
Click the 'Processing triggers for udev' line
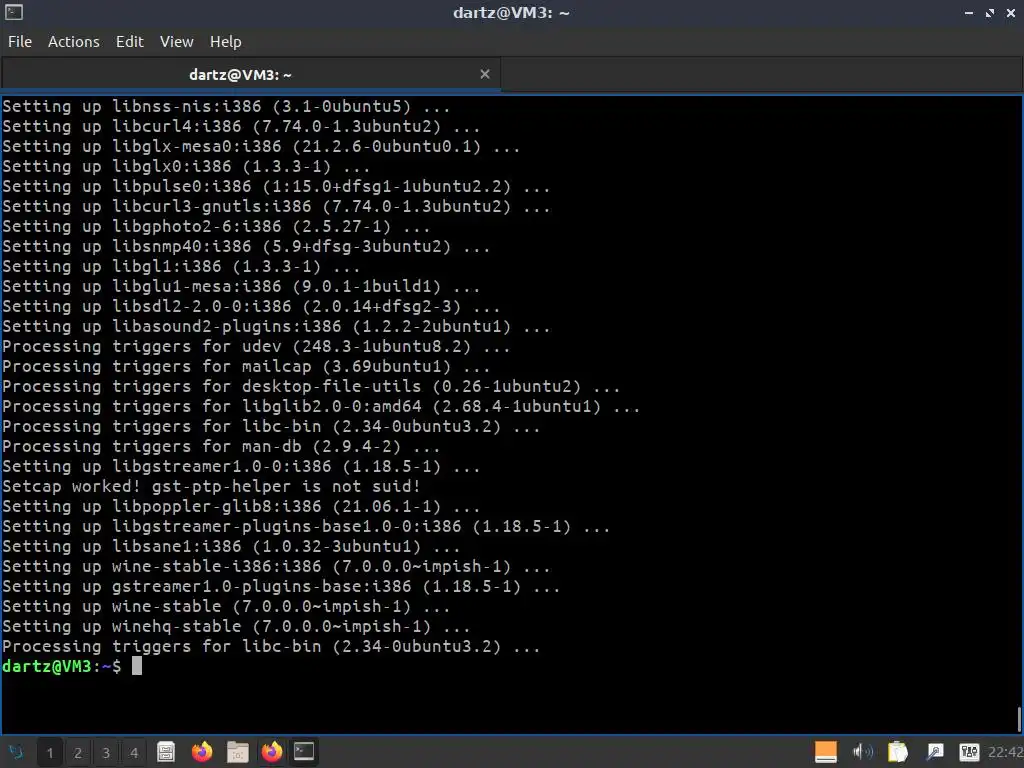256,347
